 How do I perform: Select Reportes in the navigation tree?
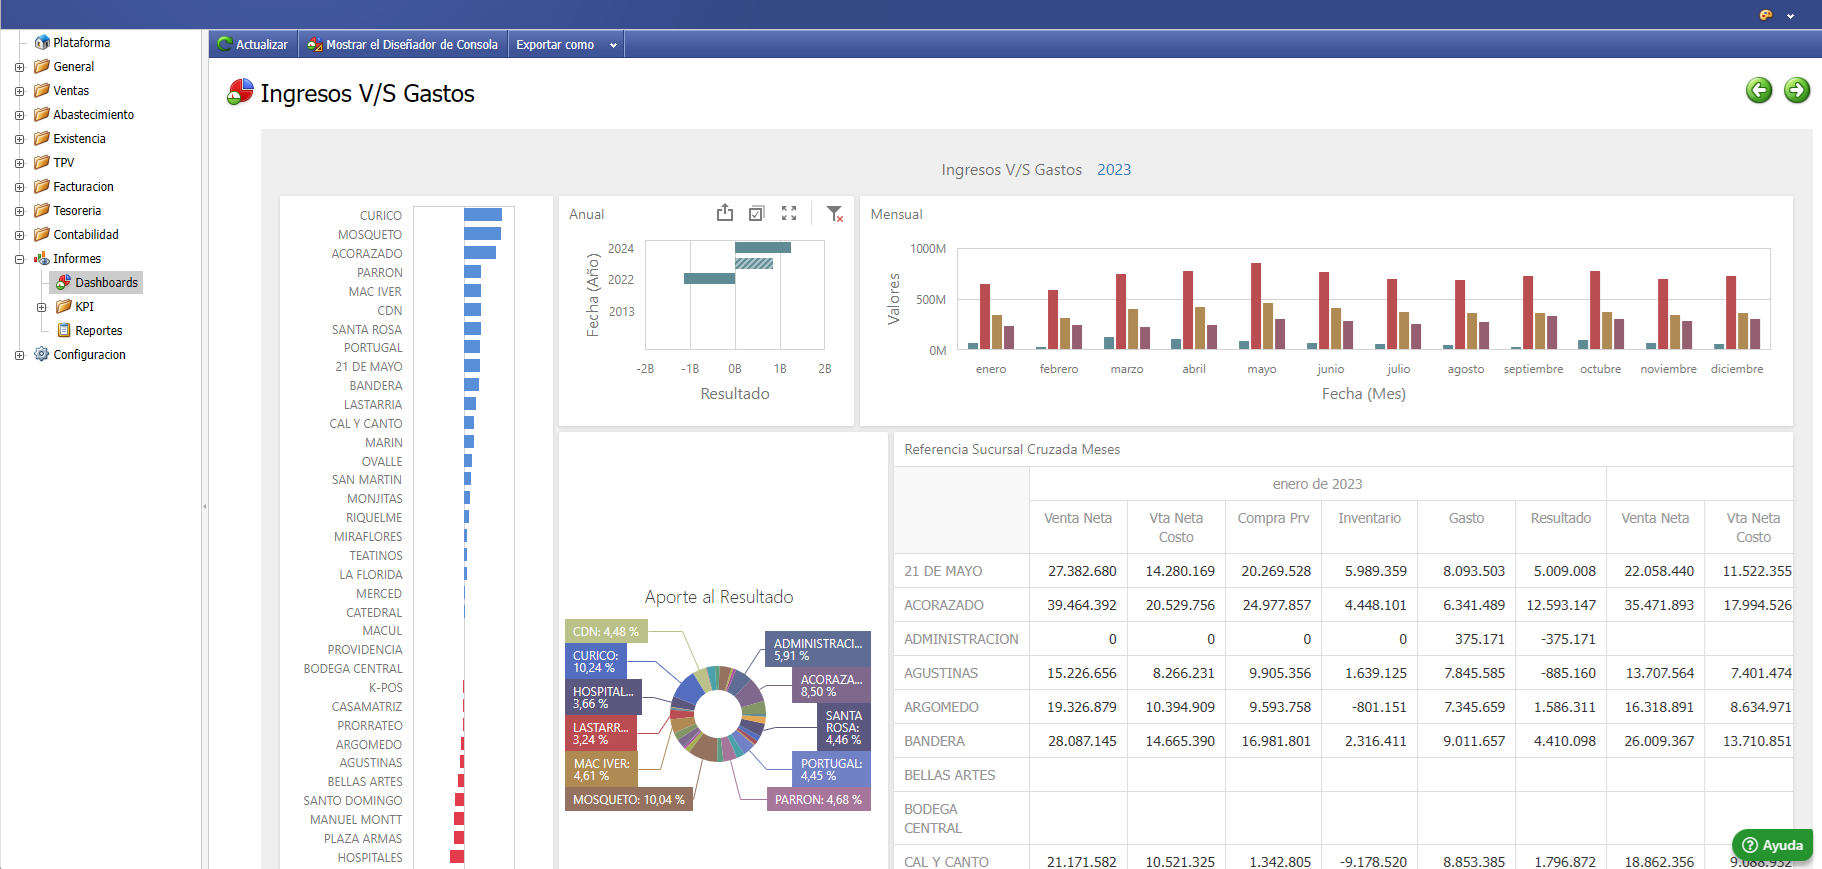(98, 331)
